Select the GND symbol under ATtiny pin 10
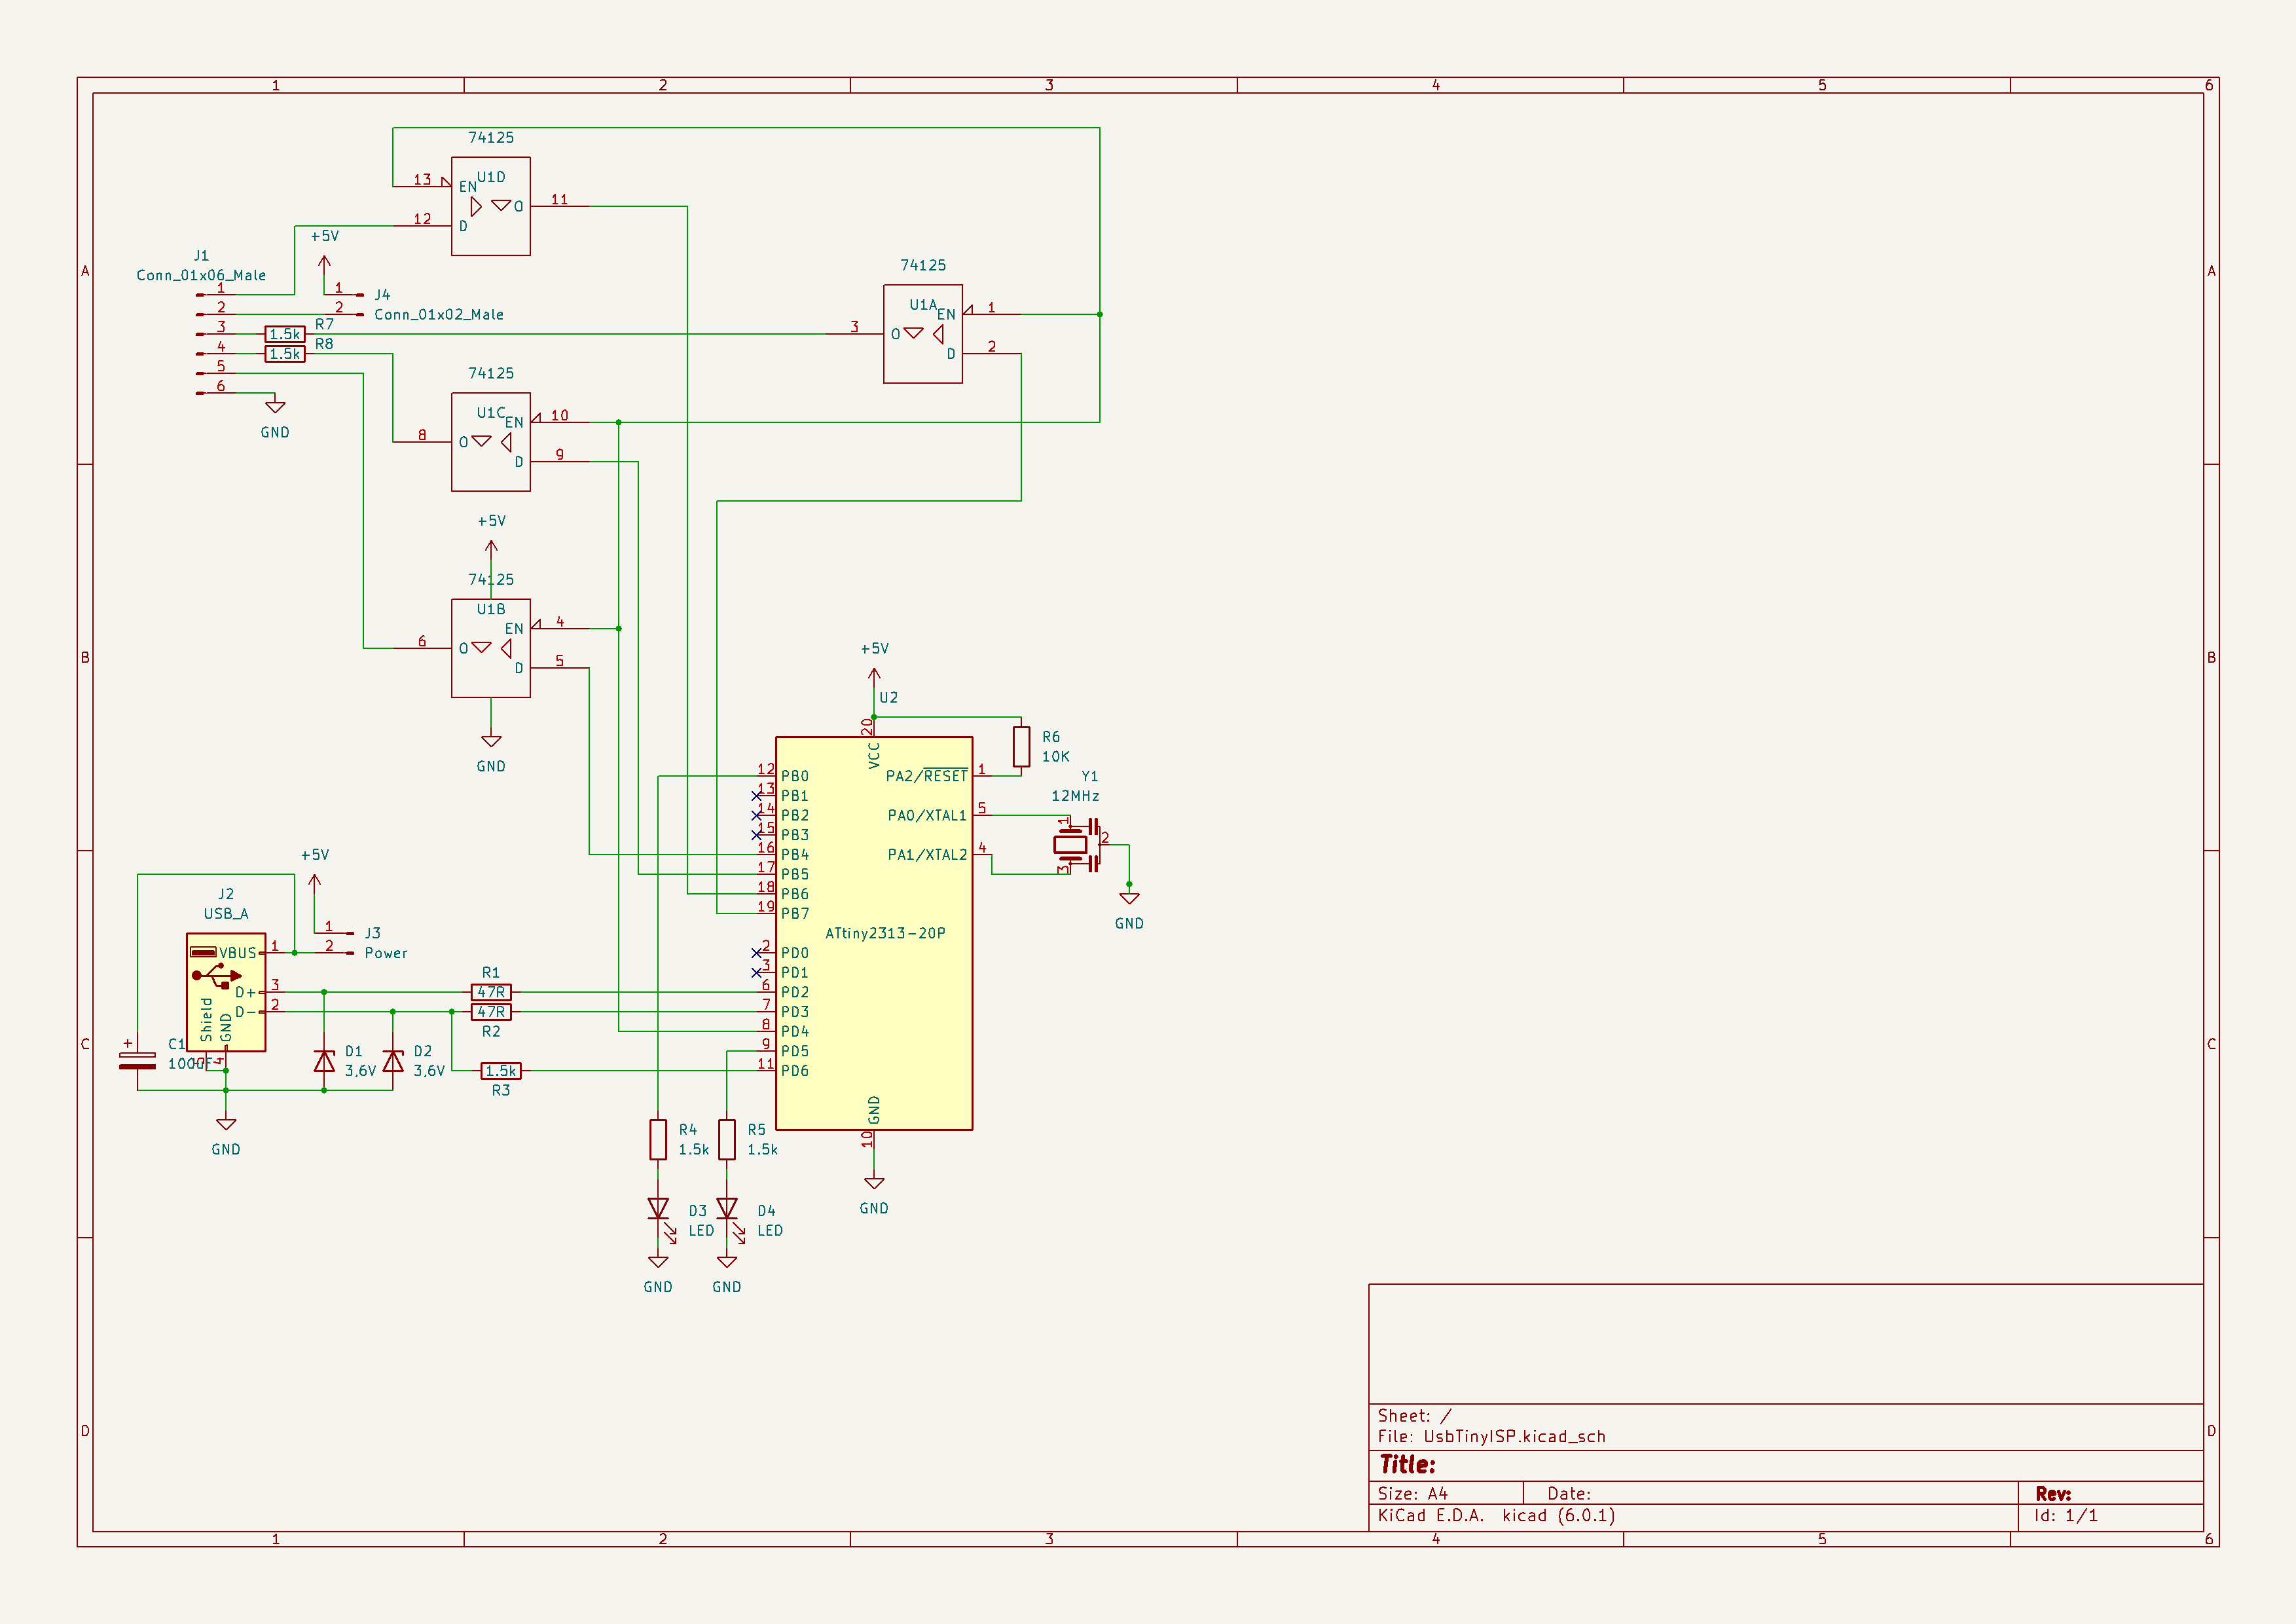Image resolution: width=2296 pixels, height=1624 pixels. point(874,1183)
